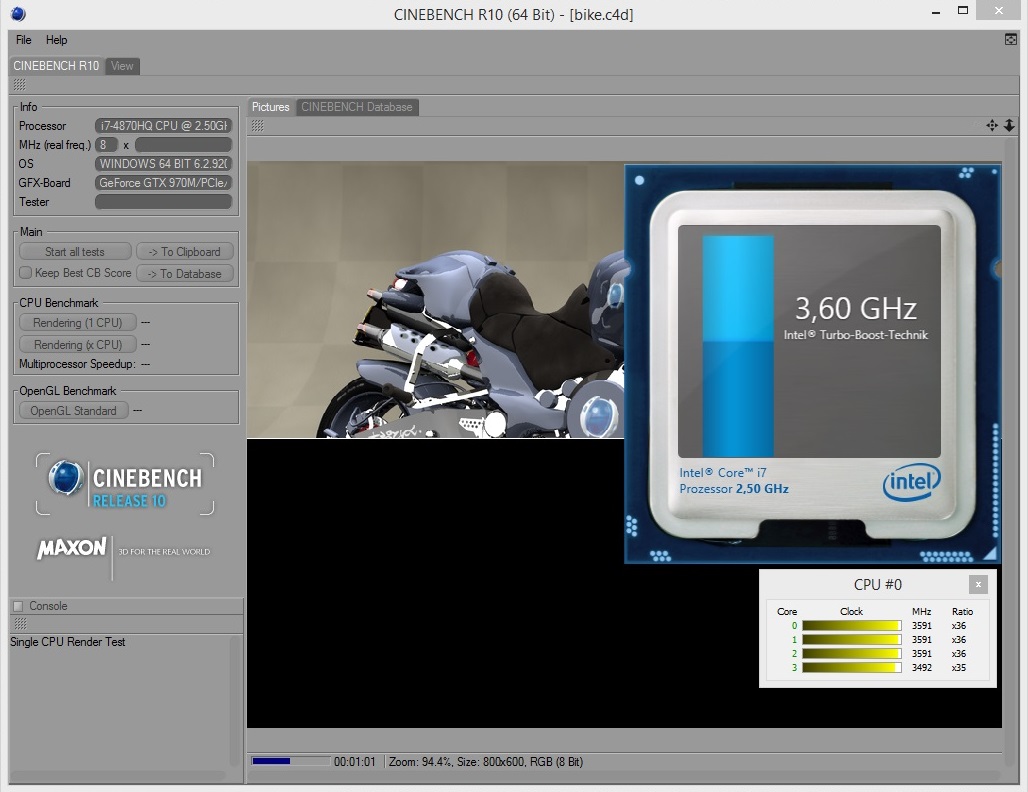The image size is (1028, 792).
Task: Click the "Intel Turbo-Boost-Technik" label
Action: coord(856,335)
